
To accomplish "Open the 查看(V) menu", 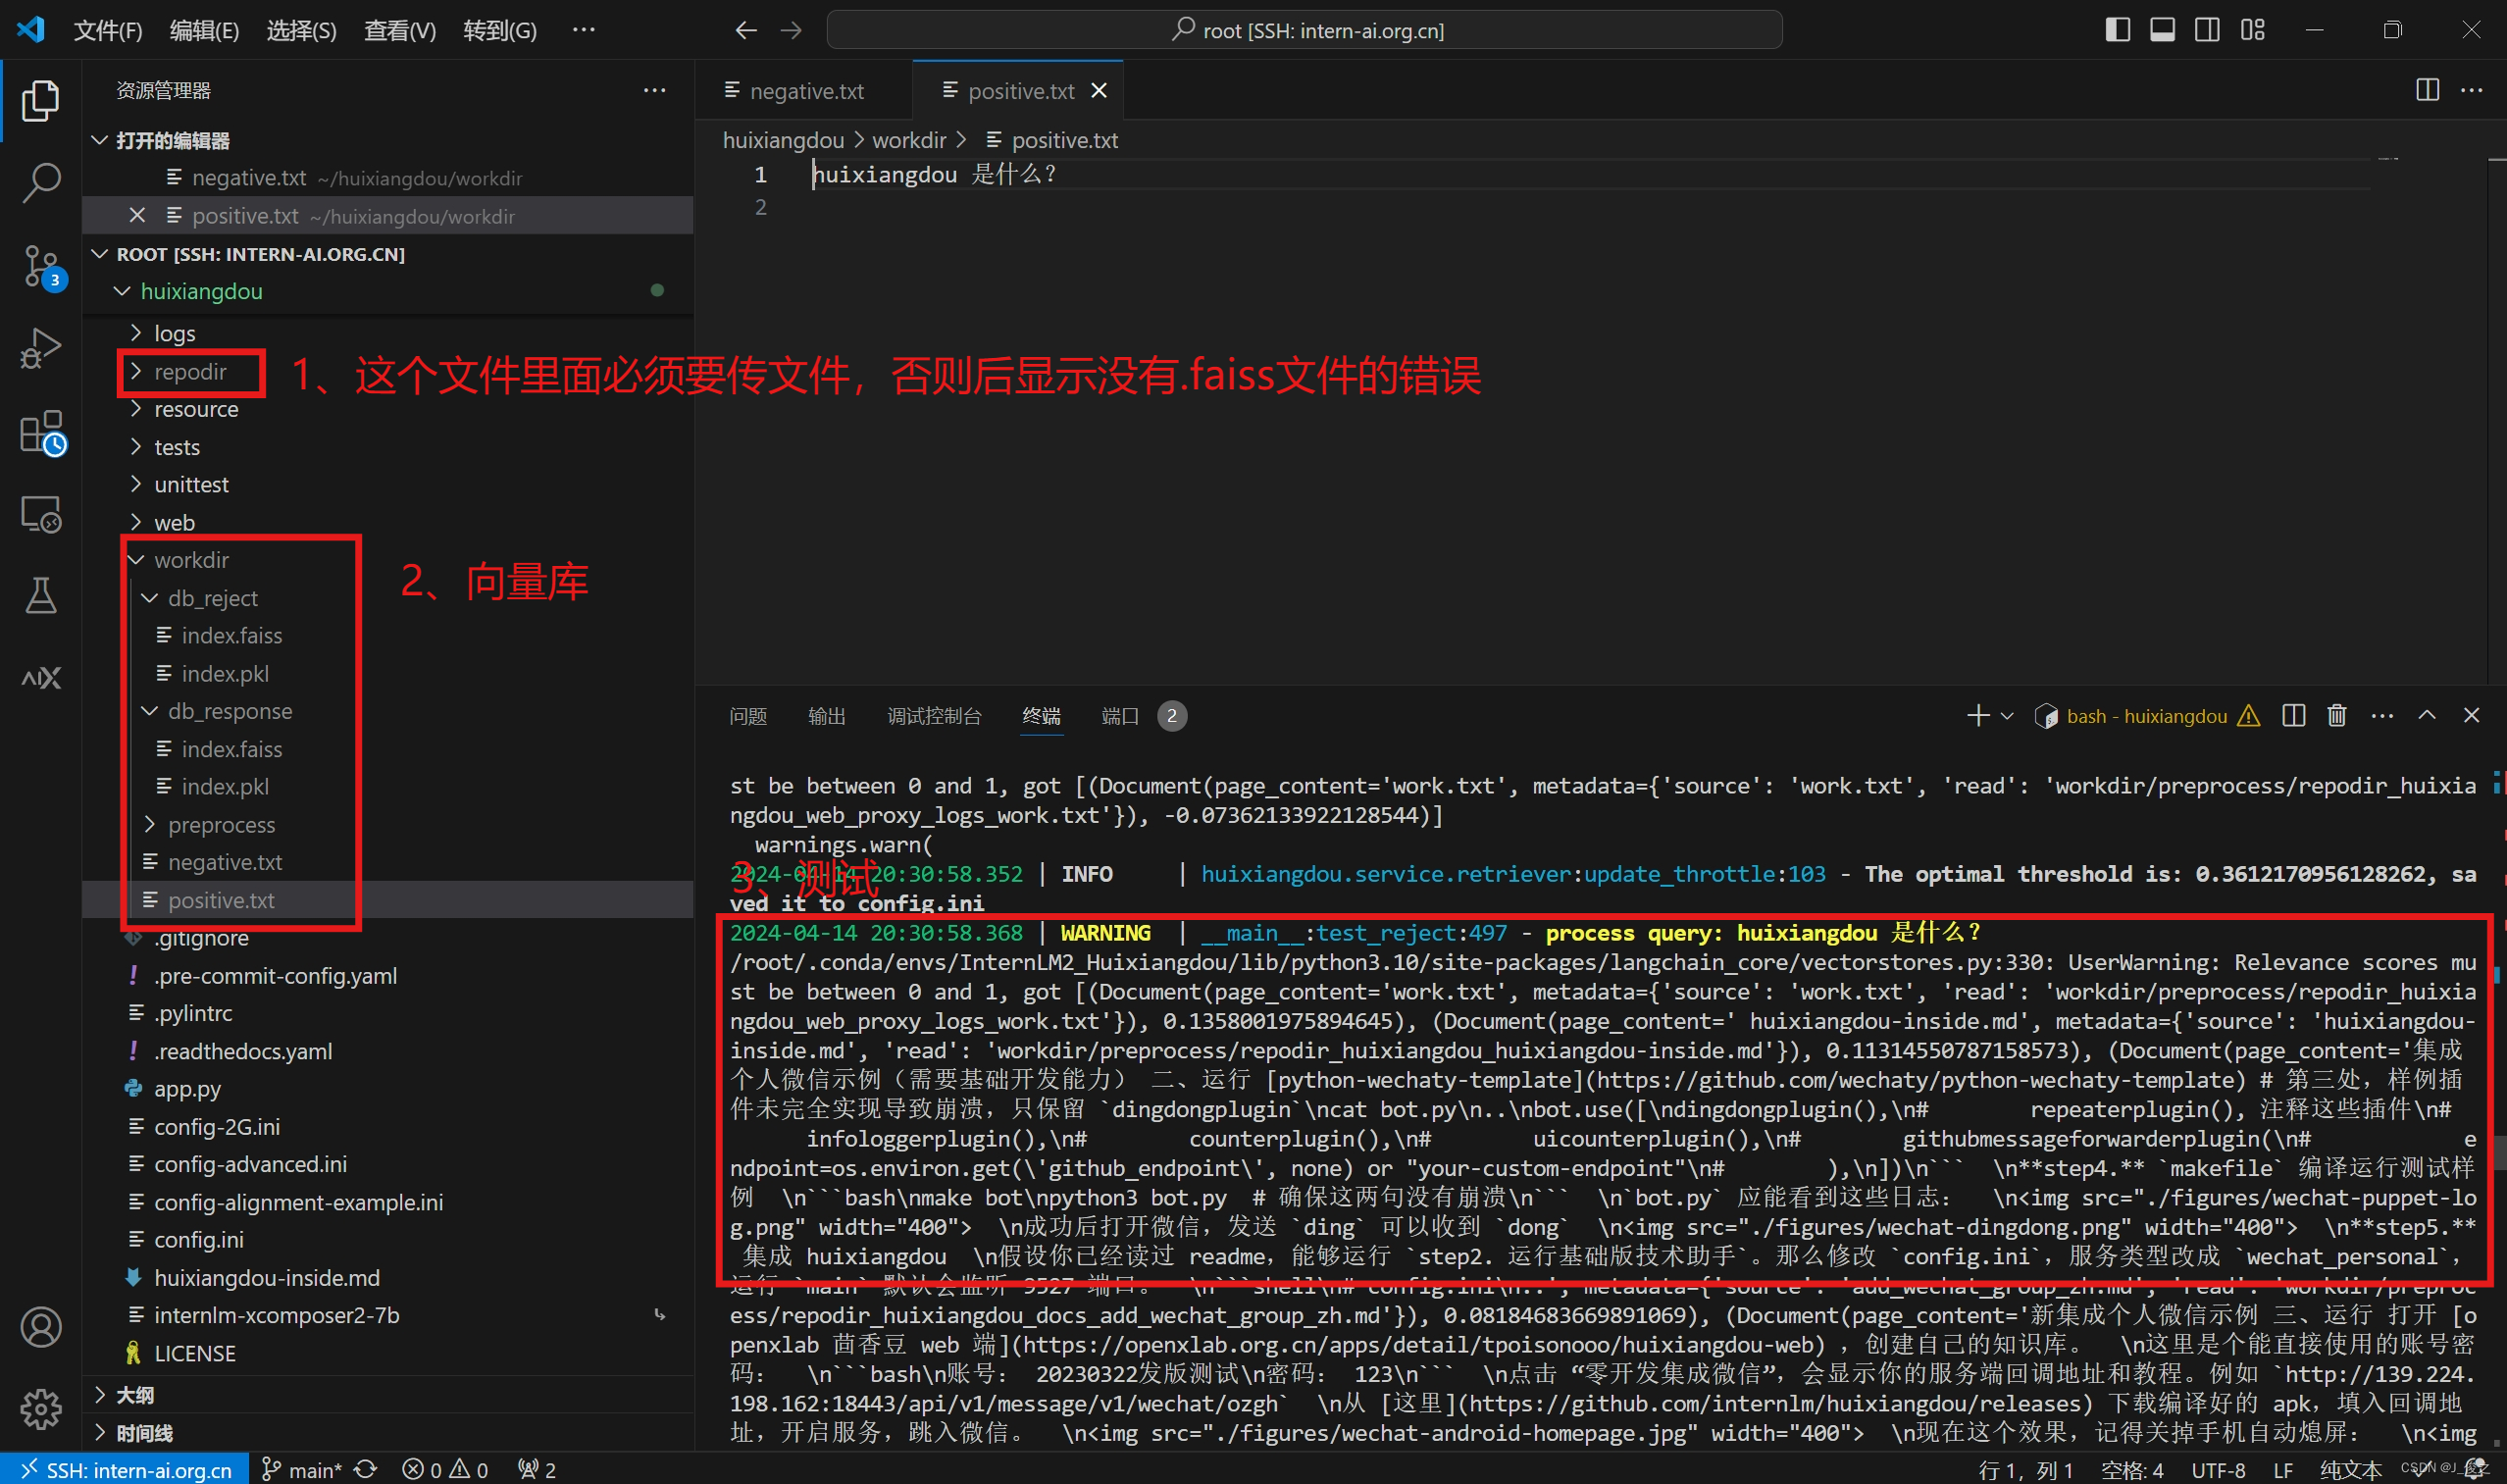I will (x=400, y=30).
